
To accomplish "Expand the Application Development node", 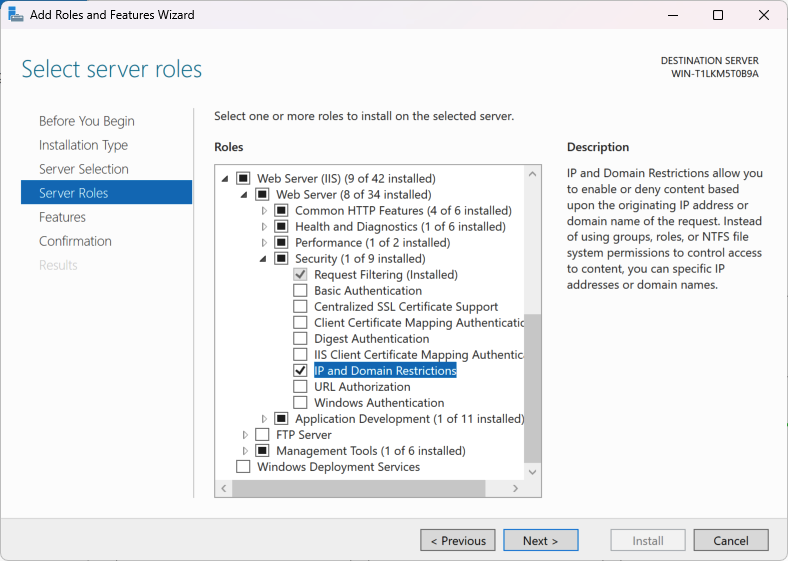I will click(264, 419).
